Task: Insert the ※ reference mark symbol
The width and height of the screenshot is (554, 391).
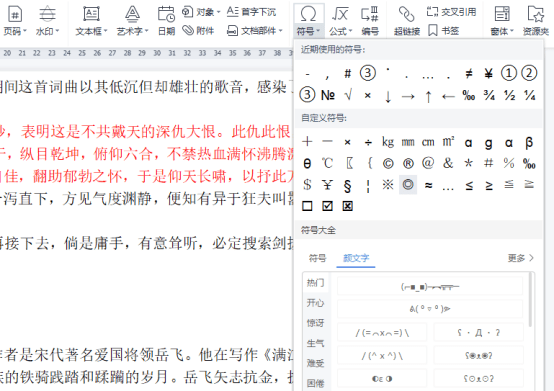Action: coord(388,185)
